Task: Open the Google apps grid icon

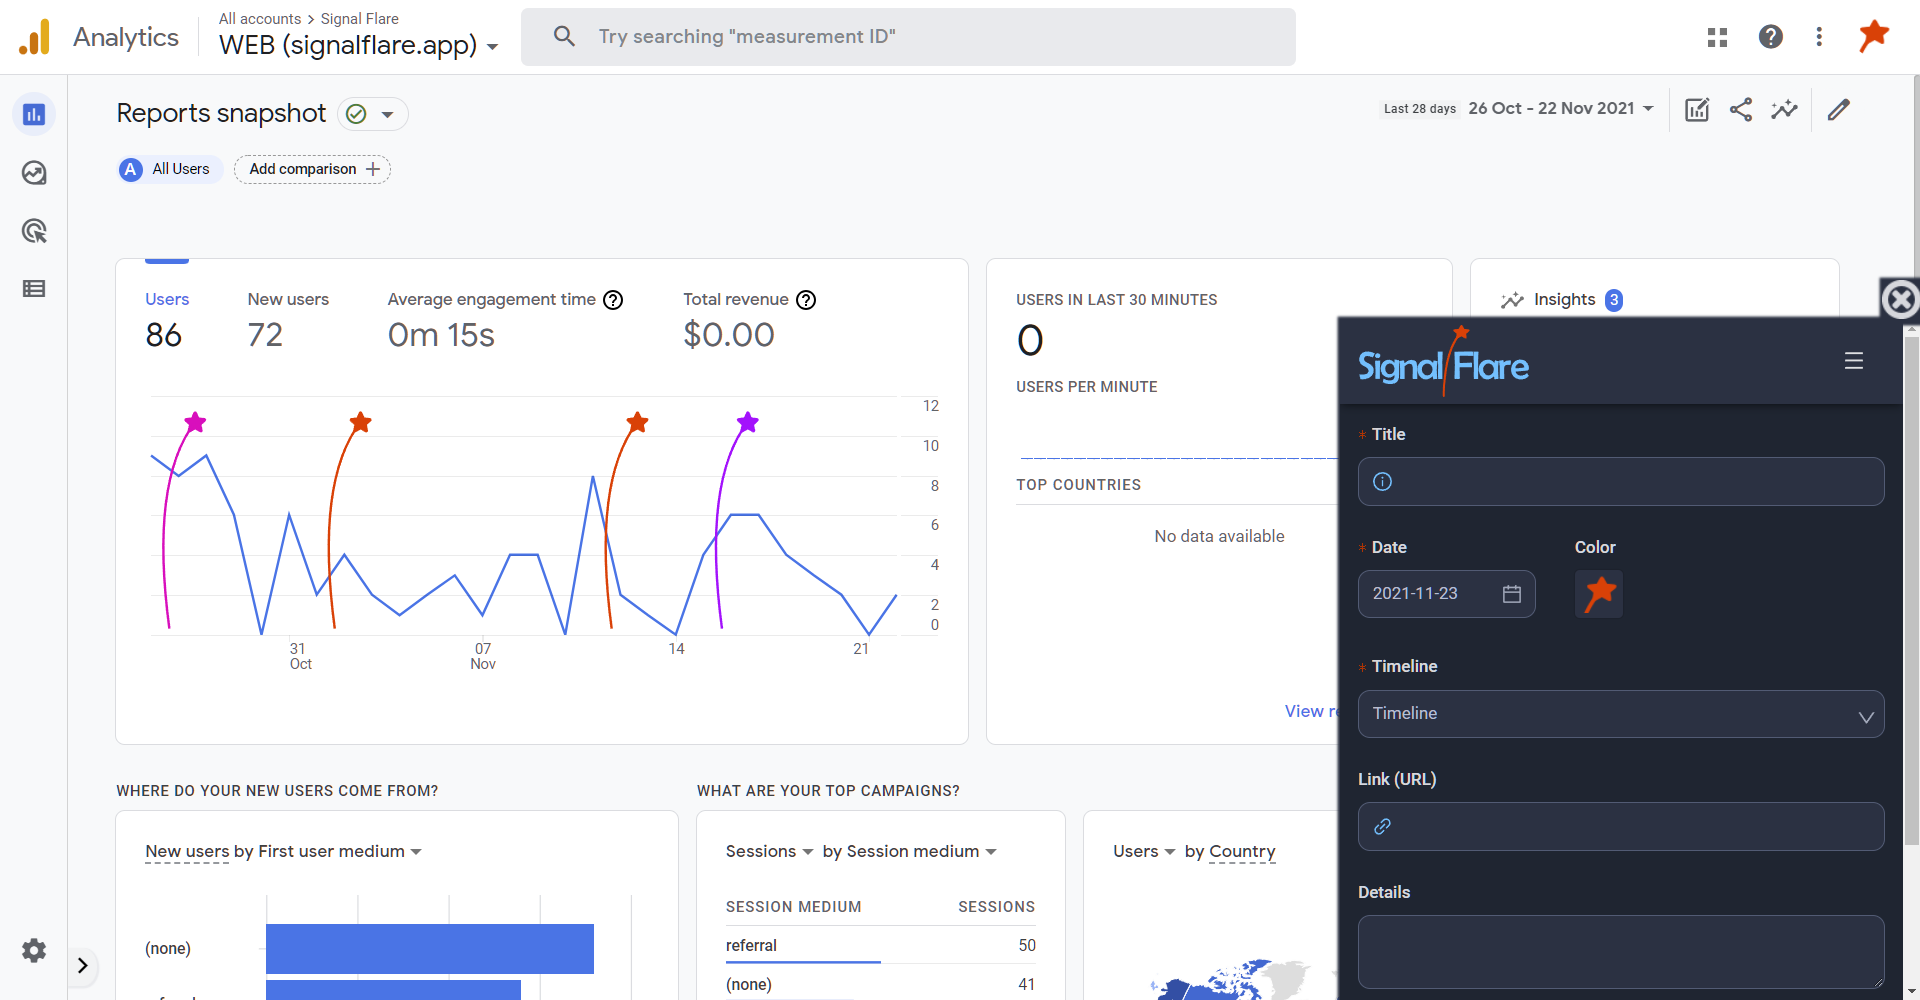Action: click(1717, 37)
